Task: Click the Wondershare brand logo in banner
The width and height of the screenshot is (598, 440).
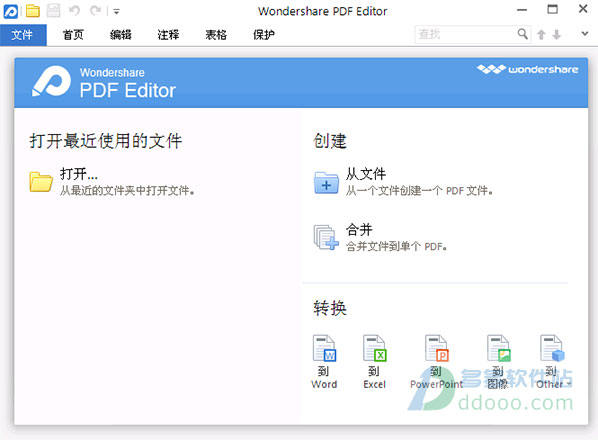Action: [x=527, y=69]
